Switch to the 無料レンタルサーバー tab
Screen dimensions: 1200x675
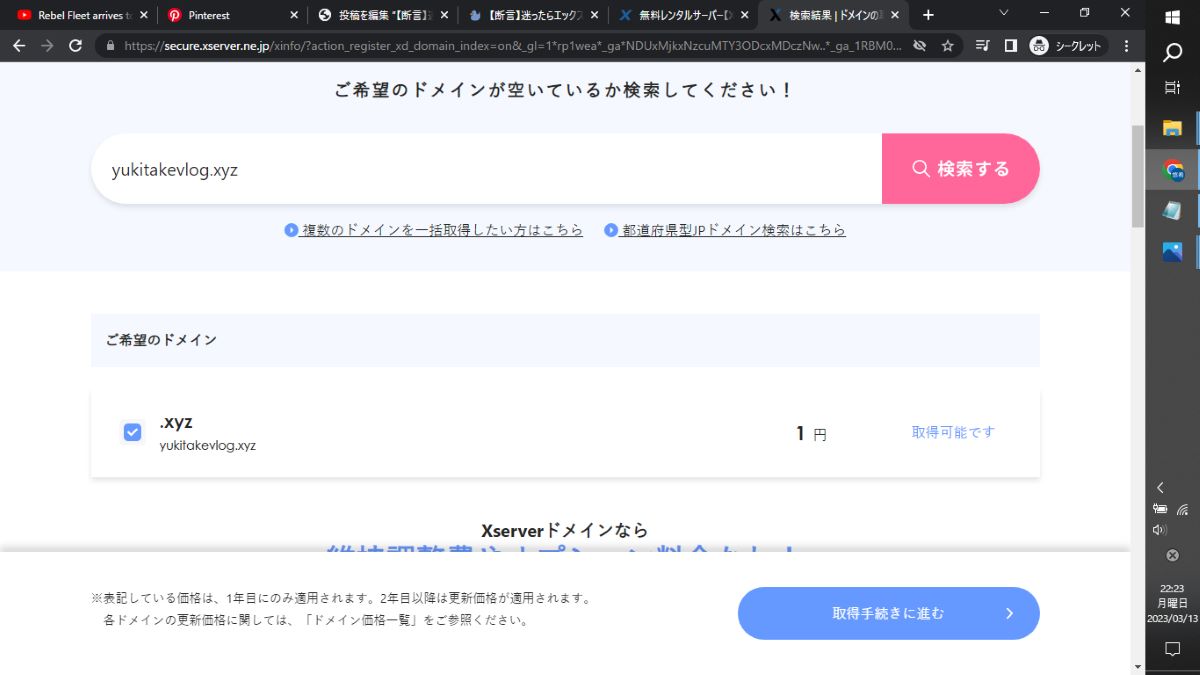[682, 15]
